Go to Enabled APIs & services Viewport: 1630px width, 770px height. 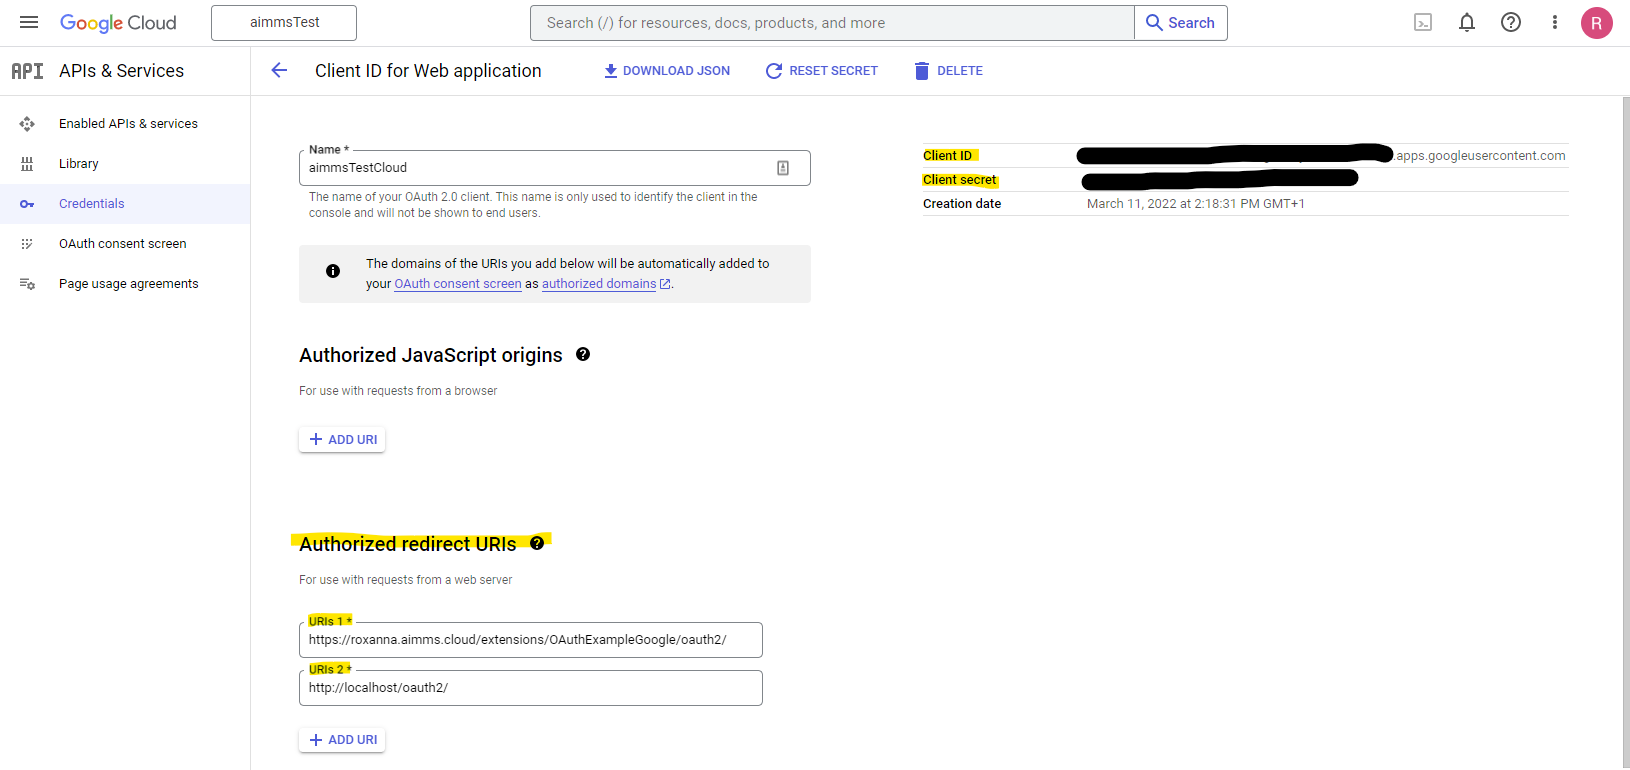(125, 124)
